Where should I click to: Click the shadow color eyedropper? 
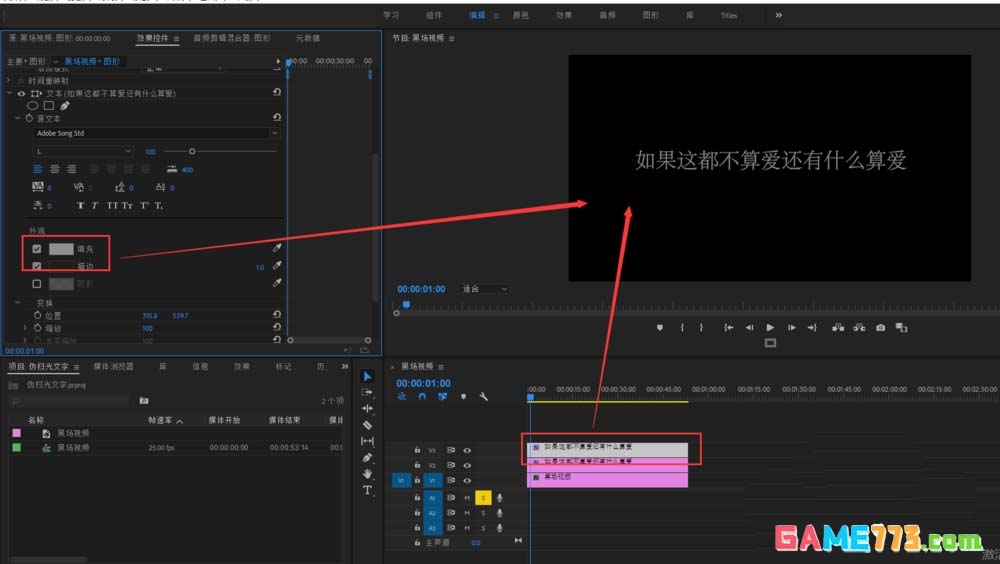(277, 283)
